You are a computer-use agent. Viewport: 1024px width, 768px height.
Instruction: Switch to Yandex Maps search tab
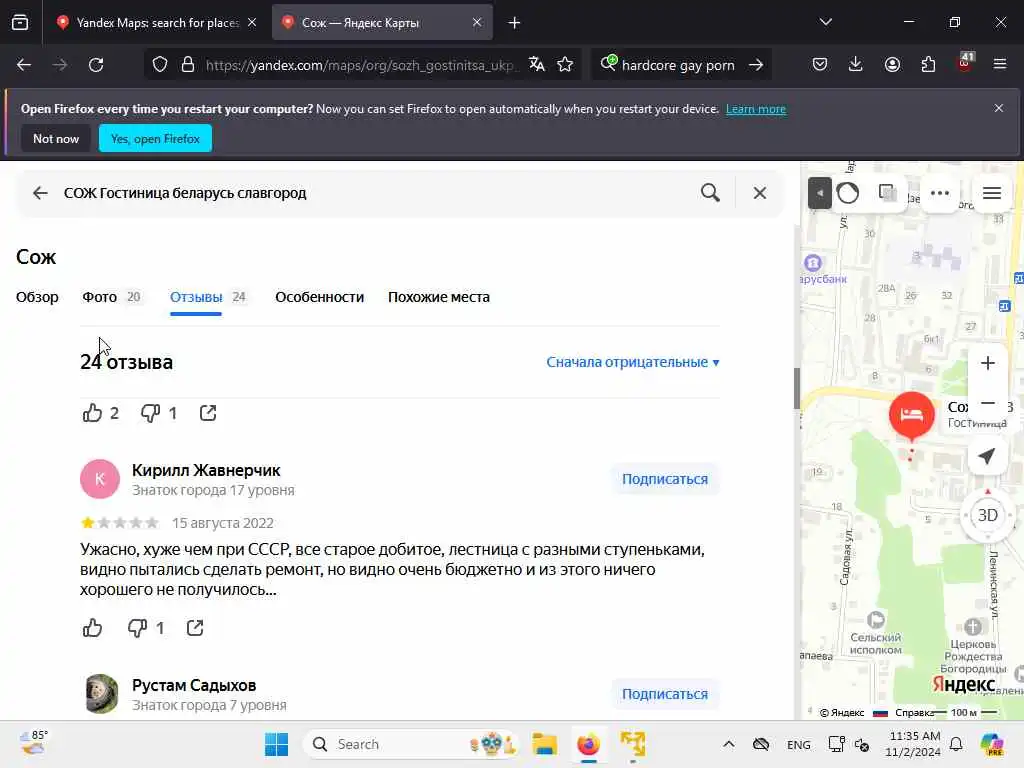tap(157, 23)
